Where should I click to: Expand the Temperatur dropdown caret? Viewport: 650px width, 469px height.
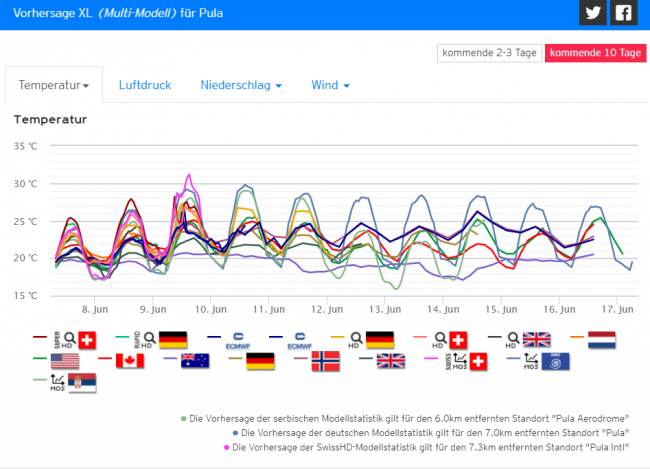[x=86, y=86]
